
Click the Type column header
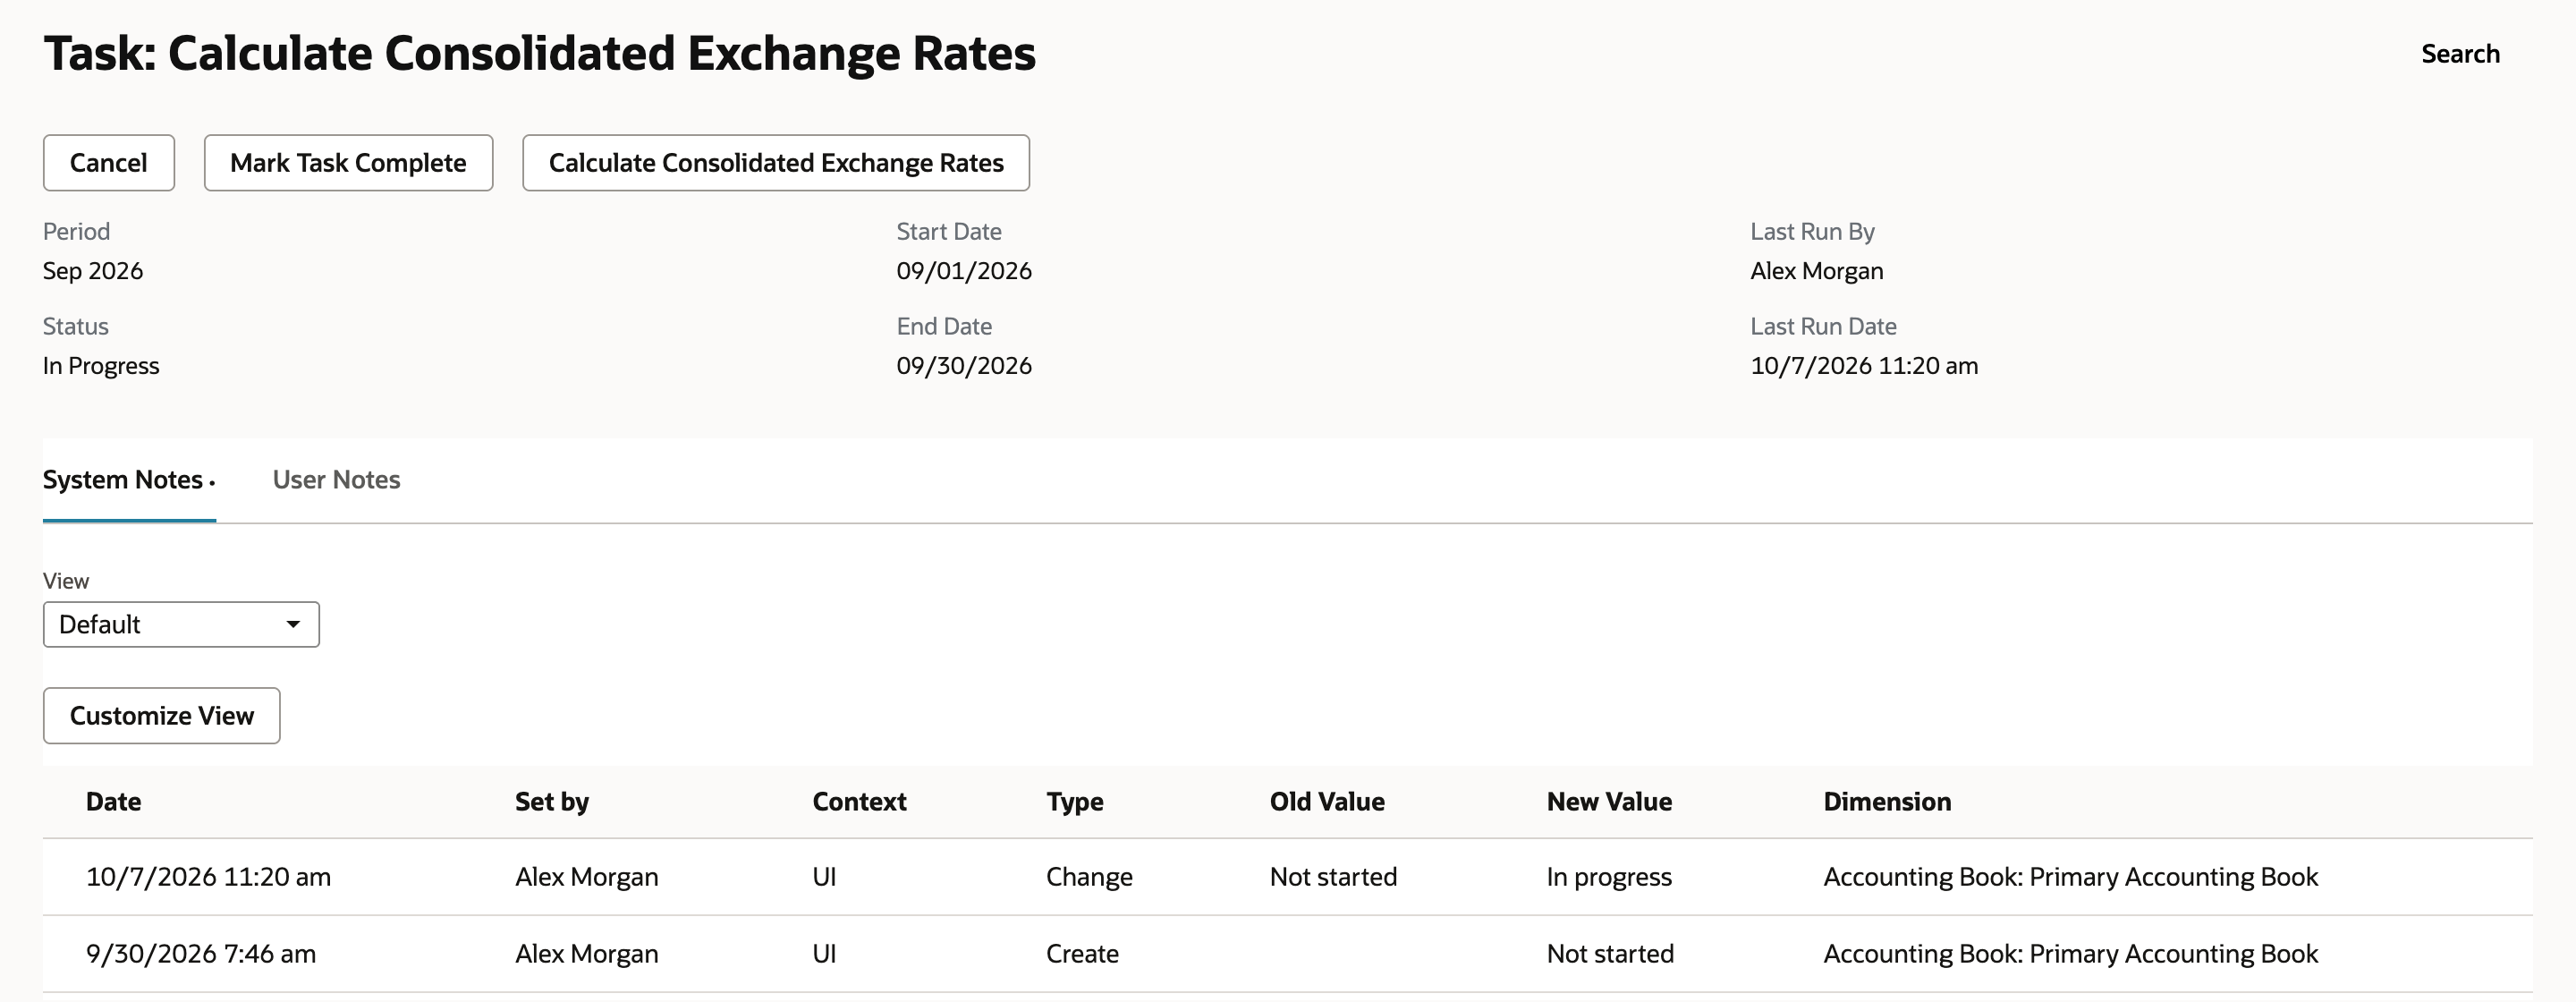[1075, 801]
